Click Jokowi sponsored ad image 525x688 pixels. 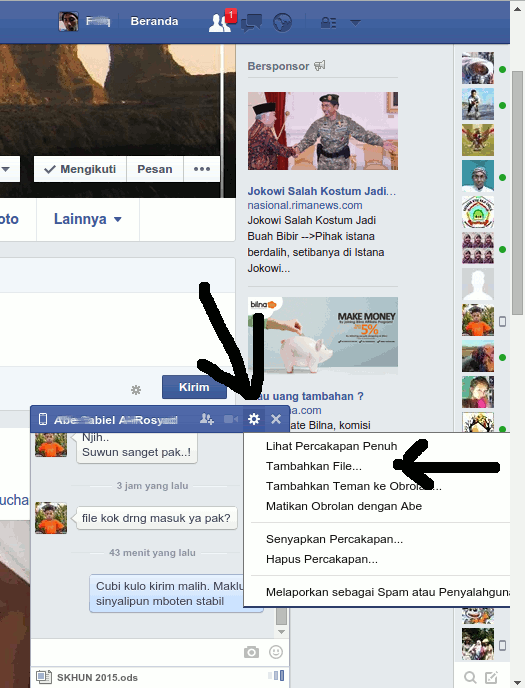click(323, 131)
